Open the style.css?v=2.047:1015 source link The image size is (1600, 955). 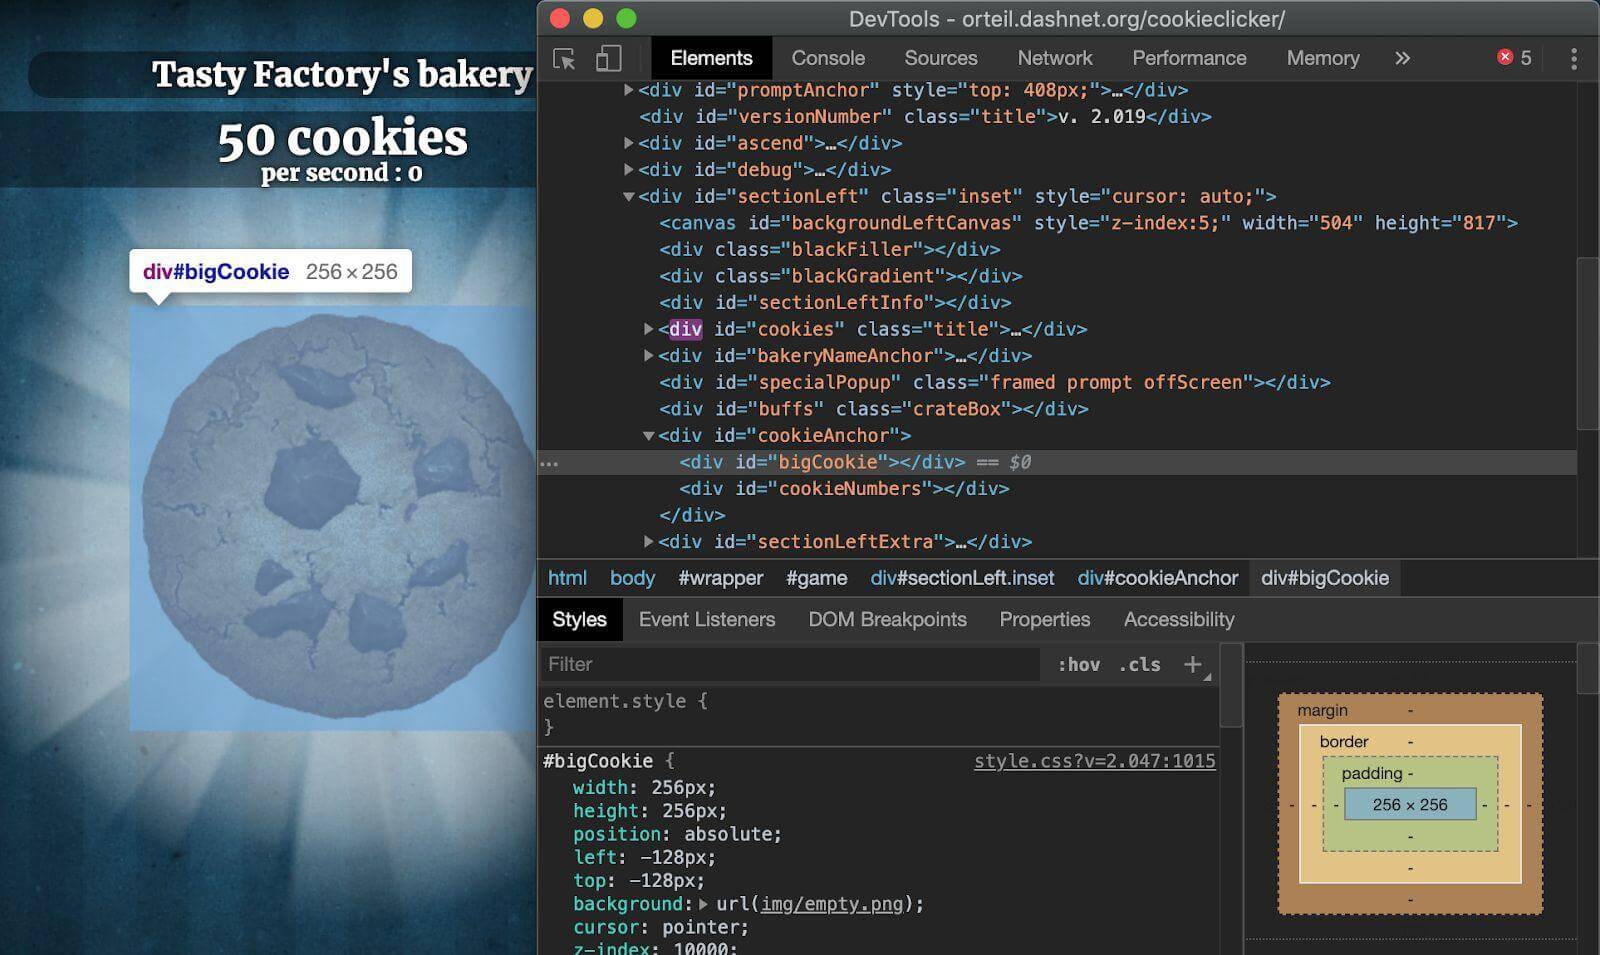point(1095,761)
